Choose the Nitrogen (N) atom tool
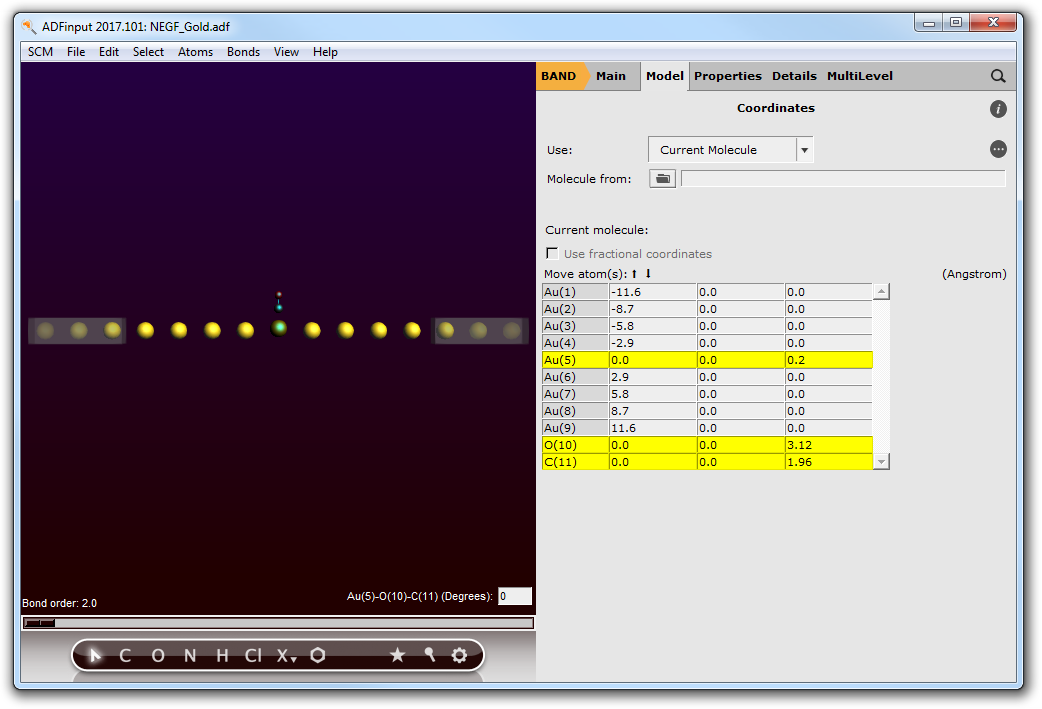The image size is (1042, 709). pyautogui.click(x=190, y=656)
